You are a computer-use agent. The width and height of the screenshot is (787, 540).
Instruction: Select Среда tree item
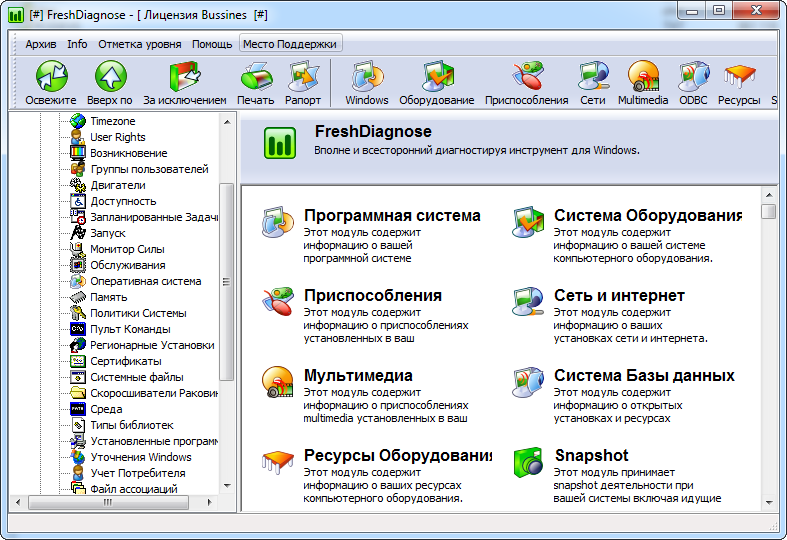tap(106, 410)
